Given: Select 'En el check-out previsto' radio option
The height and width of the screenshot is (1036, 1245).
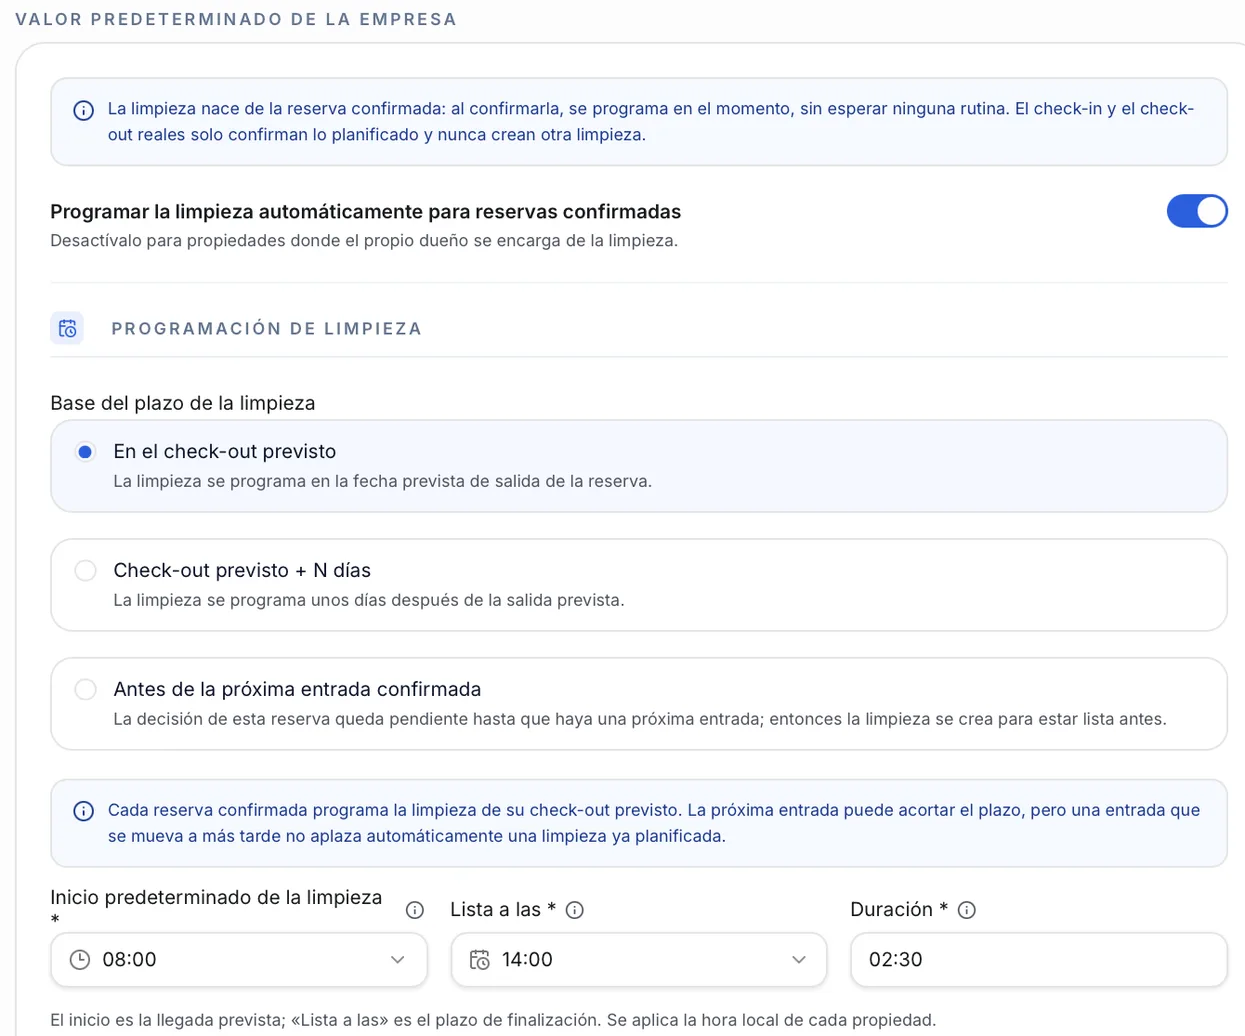Looking at the screenshot, I should tap(85, 452).
